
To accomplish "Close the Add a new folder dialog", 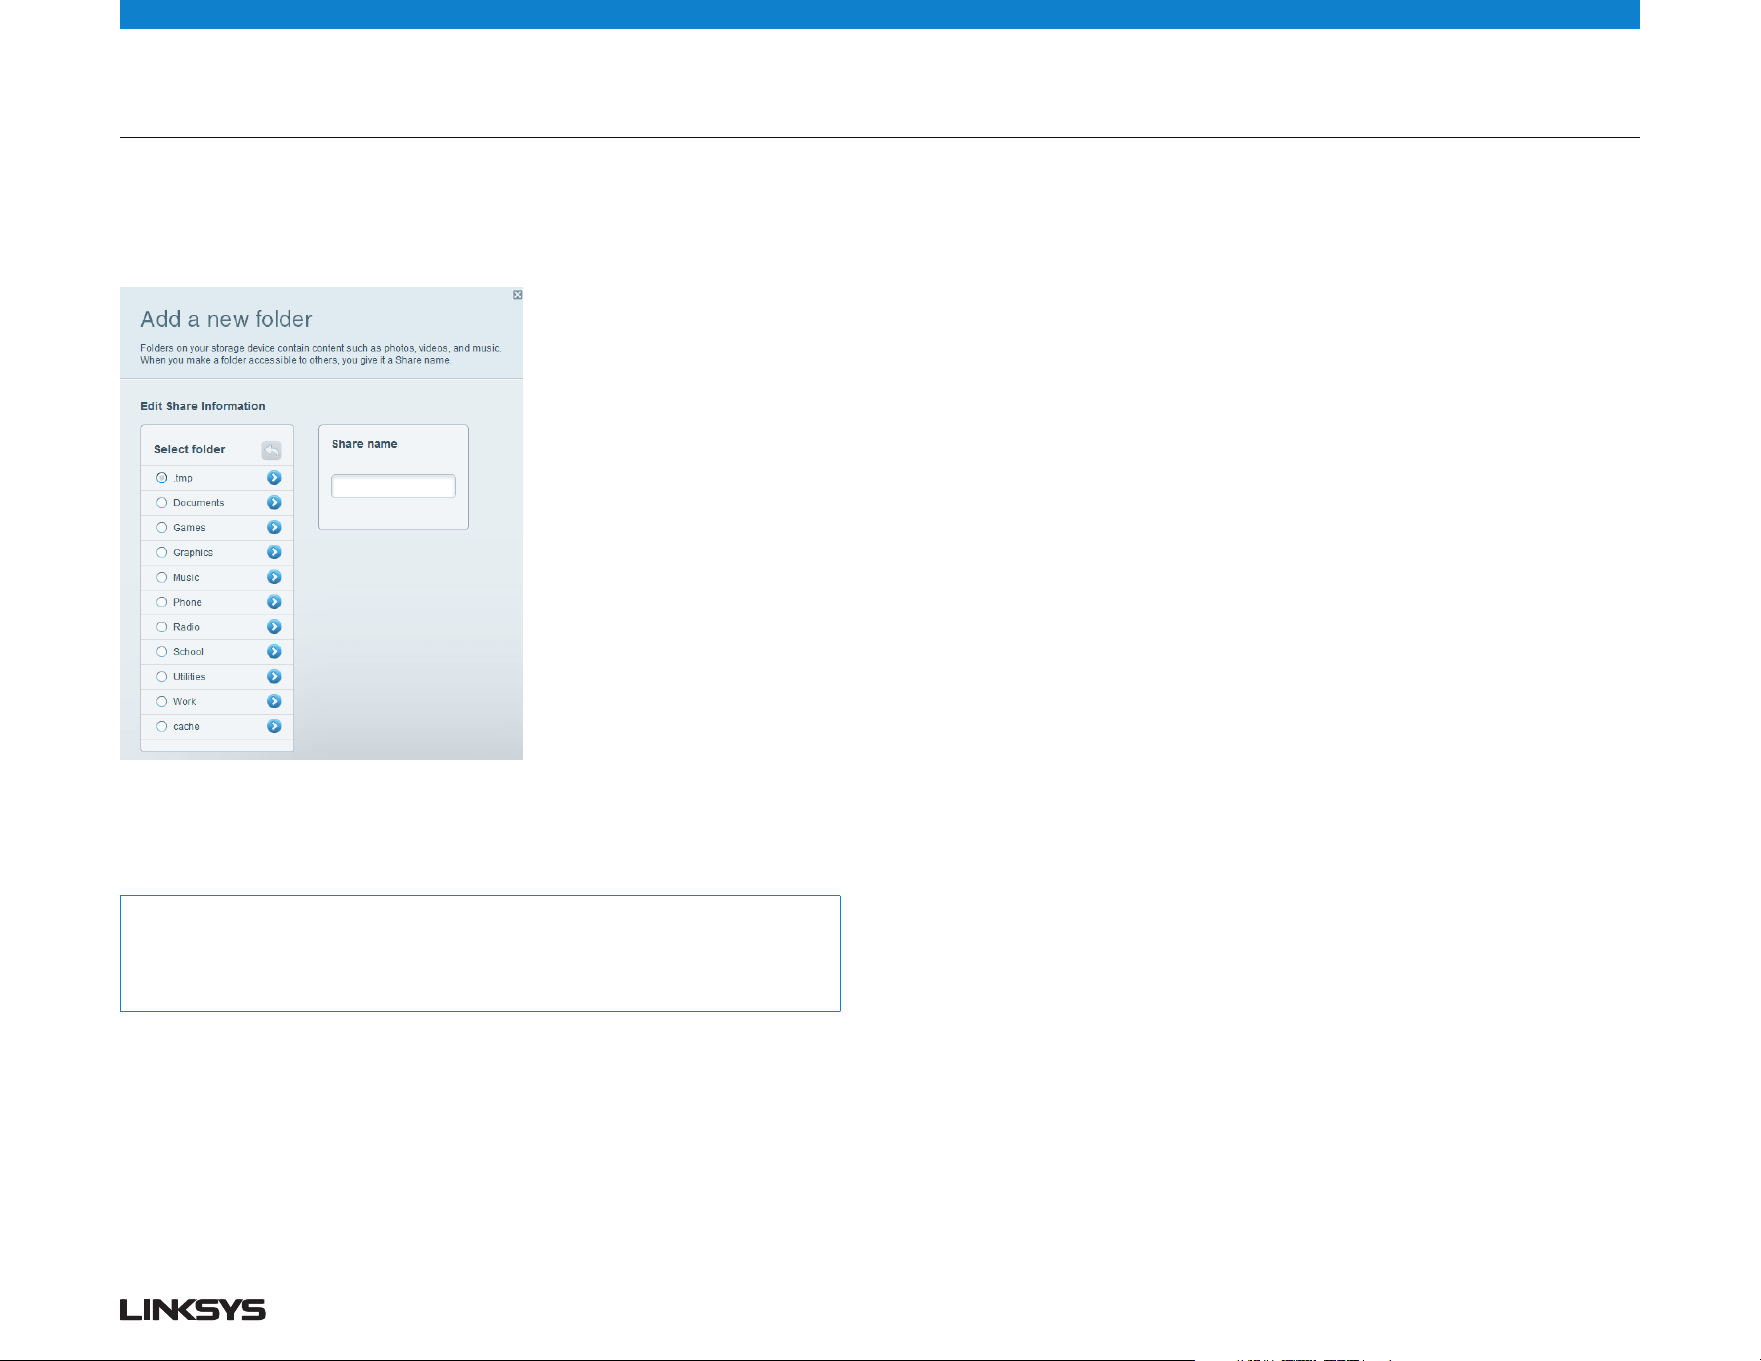I will [517, 295].
